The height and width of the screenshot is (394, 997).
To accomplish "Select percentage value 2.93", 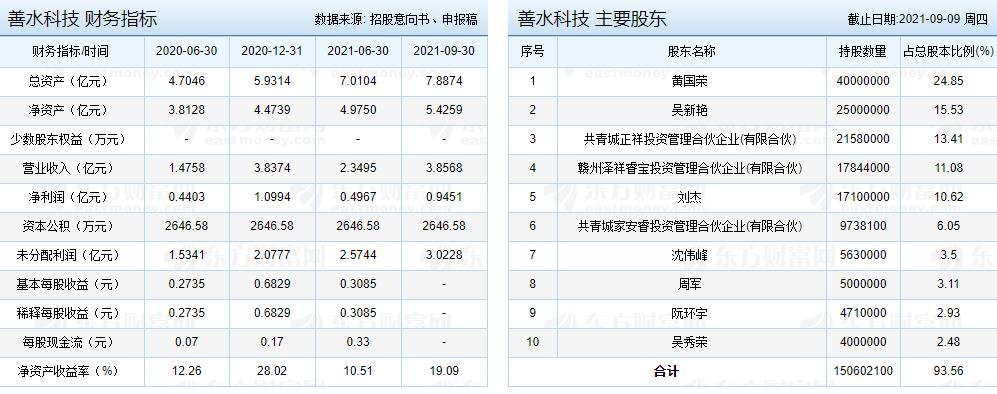I will (948, 313).
